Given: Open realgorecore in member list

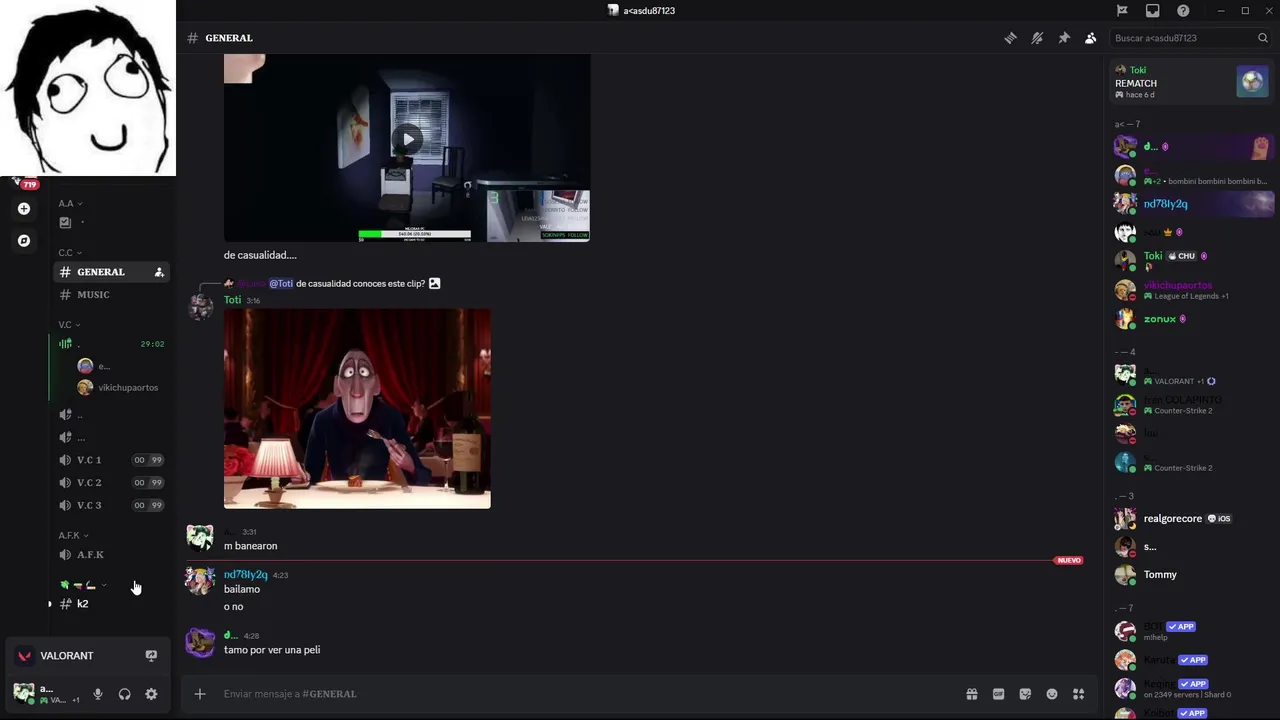Looking at the screenshot, I should [x=1192, y=518].
